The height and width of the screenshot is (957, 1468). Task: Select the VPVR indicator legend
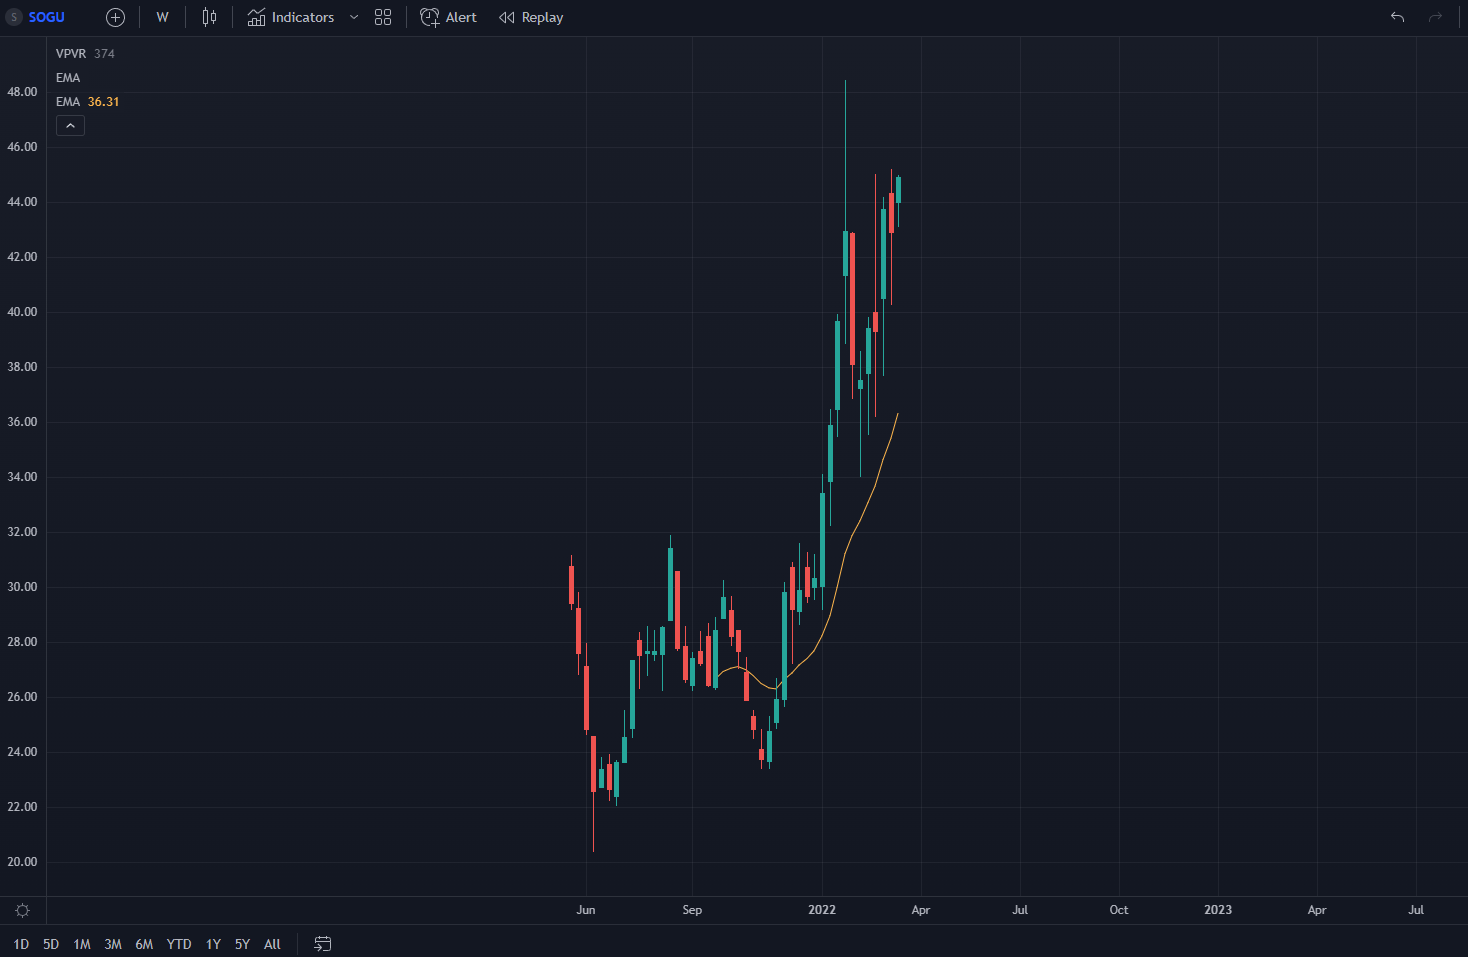pos(85,54)
